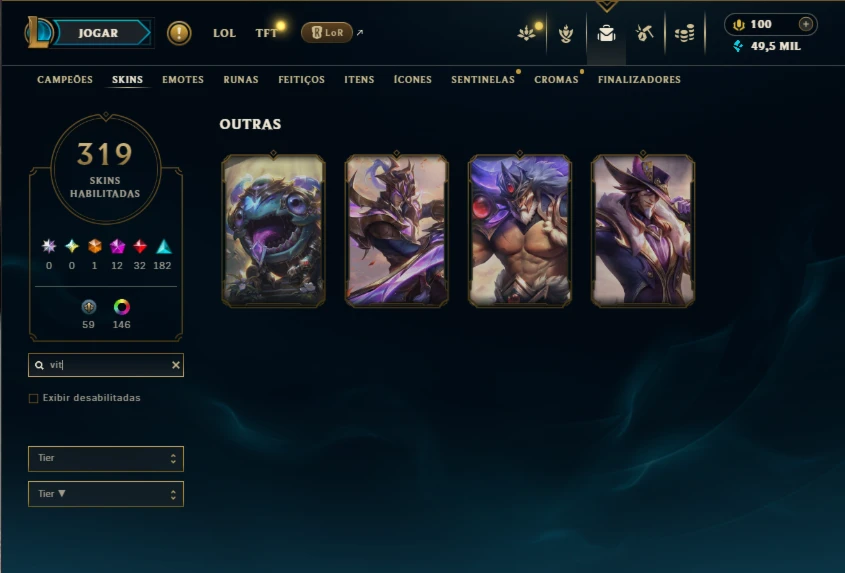Screen dimensions: 845x573
Task: Select the cowboy hat skin thumbnail
Action: click(x=643, y=231)
